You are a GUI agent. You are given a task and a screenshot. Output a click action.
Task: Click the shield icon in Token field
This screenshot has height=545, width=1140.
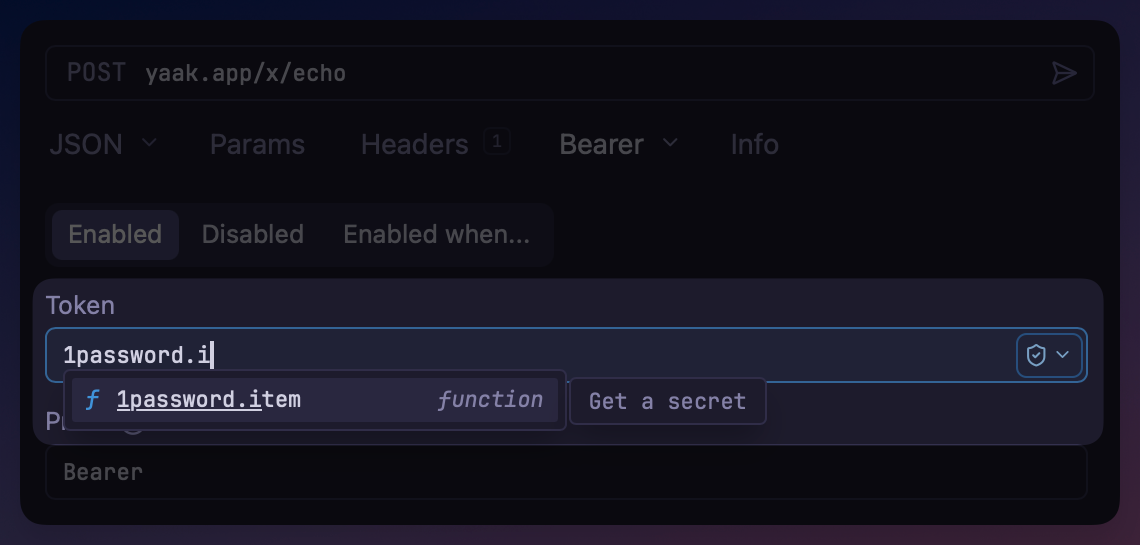point(1036,355)
